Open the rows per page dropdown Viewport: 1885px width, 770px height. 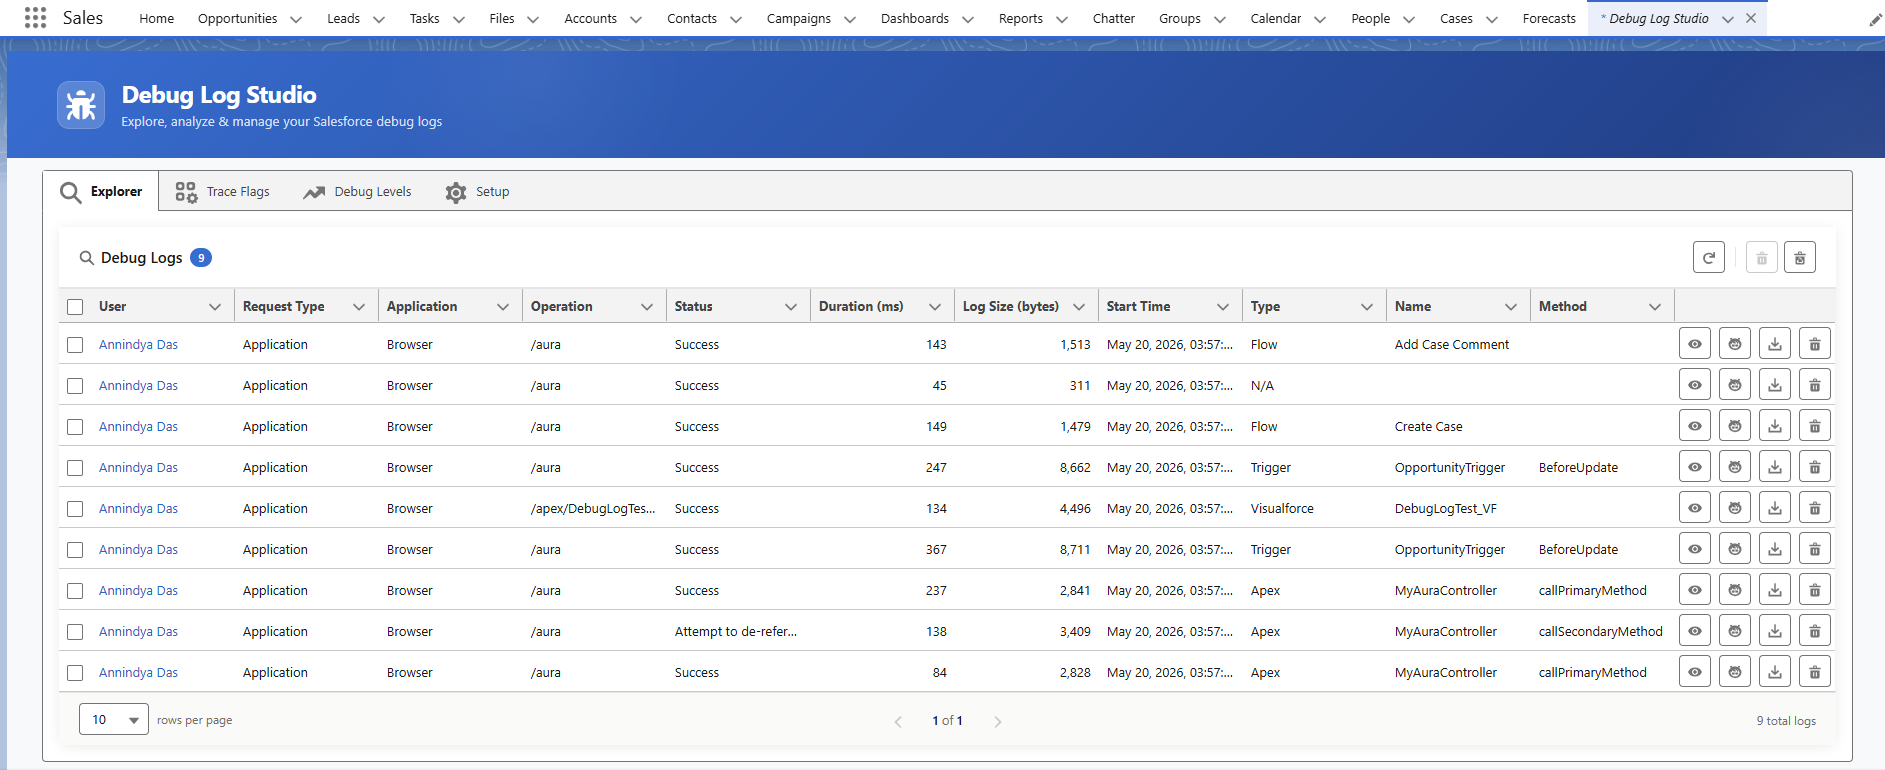pos(114,719)
